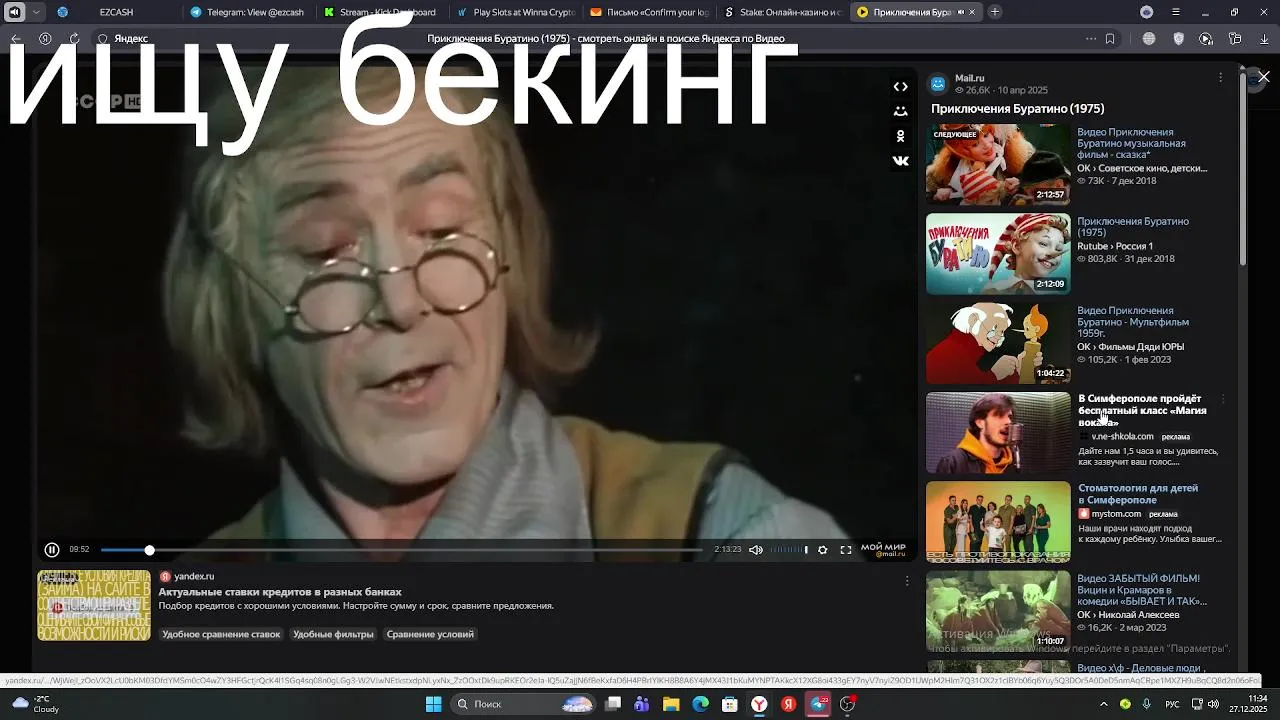Switch to Play Slots at Winna tab
The height and width of the screenshot is (720, 1280).
(514, 12)
